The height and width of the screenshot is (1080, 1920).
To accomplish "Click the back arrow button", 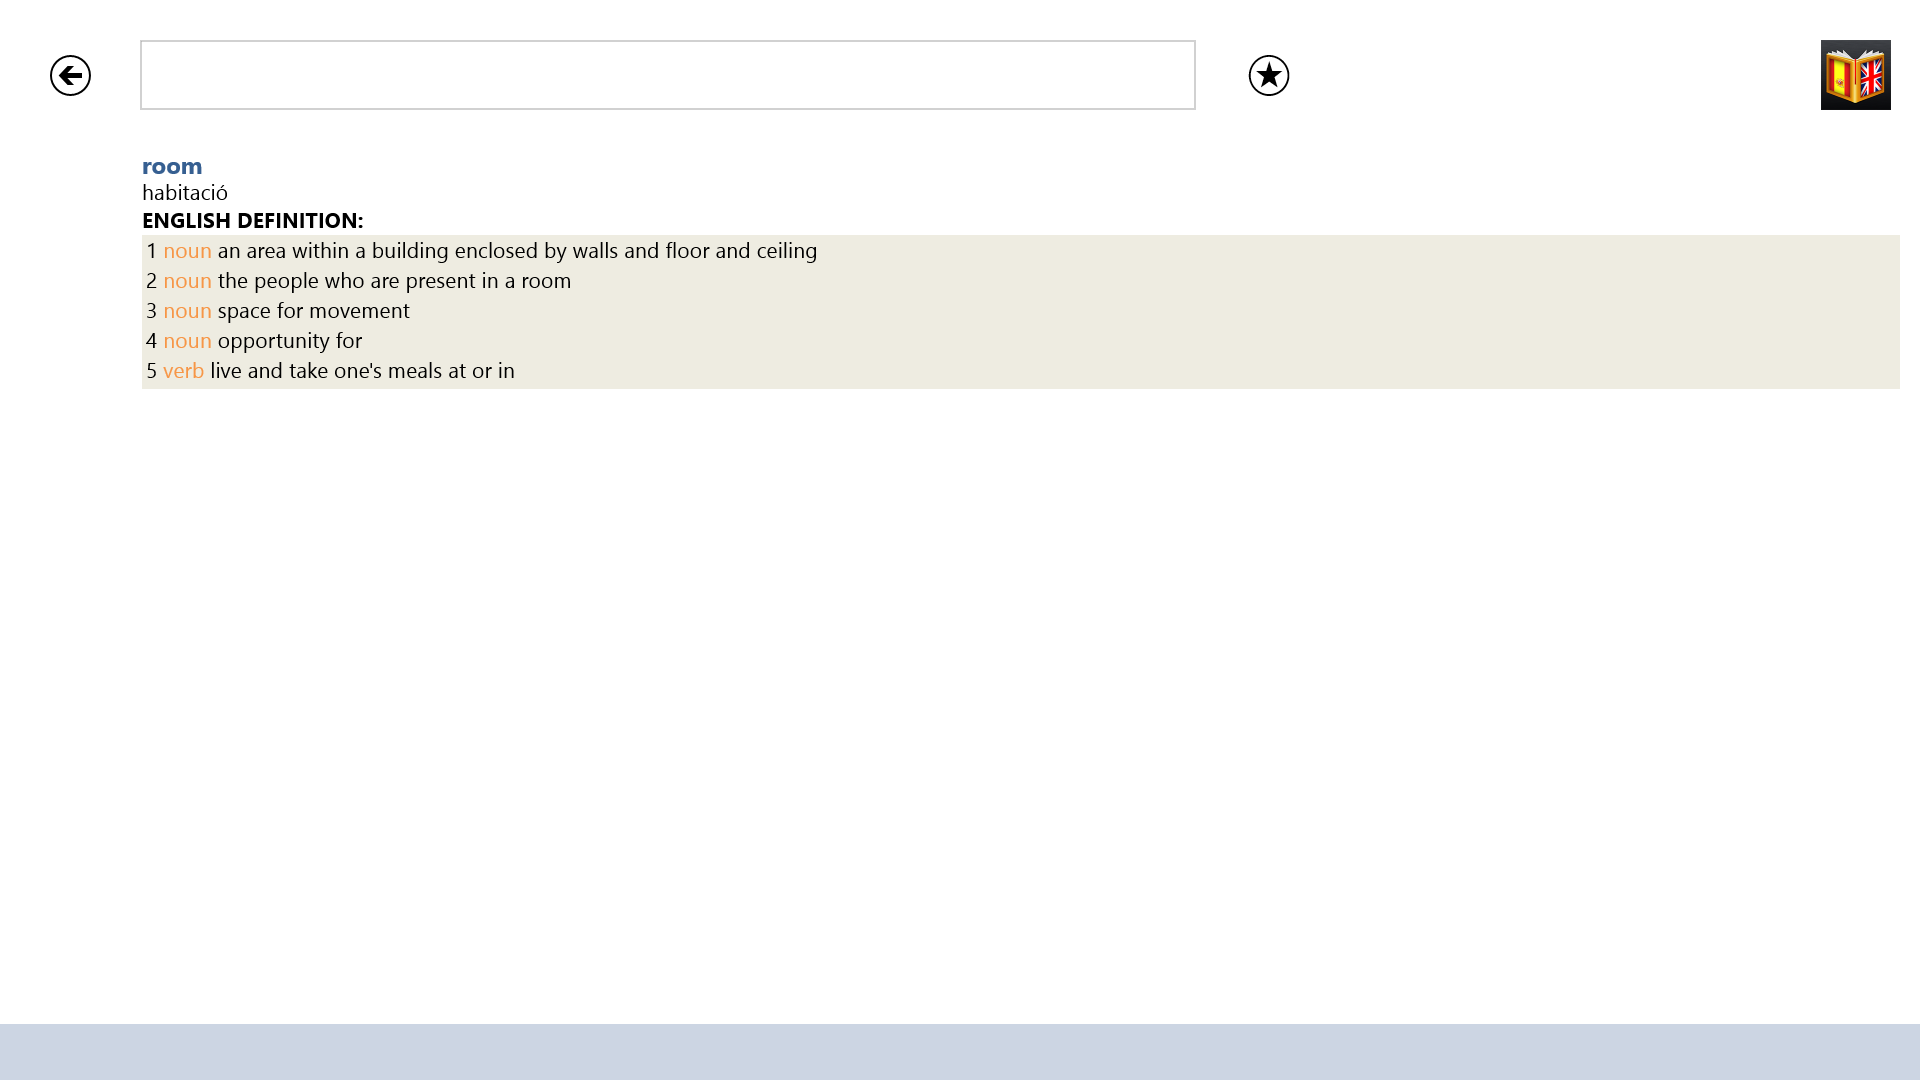I will click(70, 75).
